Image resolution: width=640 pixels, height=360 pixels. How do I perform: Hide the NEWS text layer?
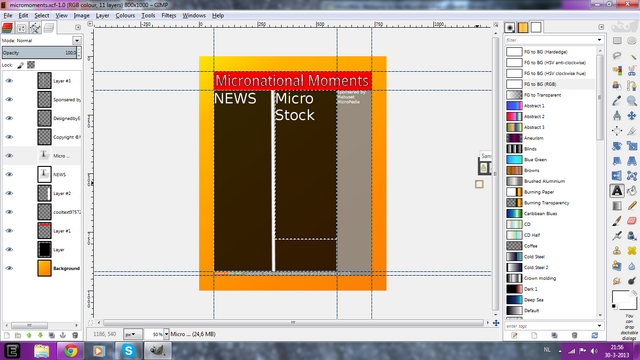coord(9,174)
